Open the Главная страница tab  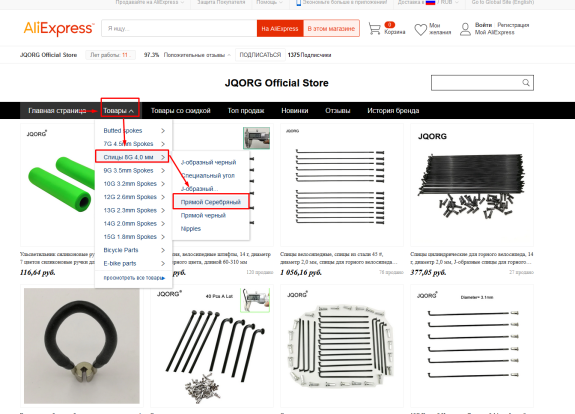tap(57, 111)
